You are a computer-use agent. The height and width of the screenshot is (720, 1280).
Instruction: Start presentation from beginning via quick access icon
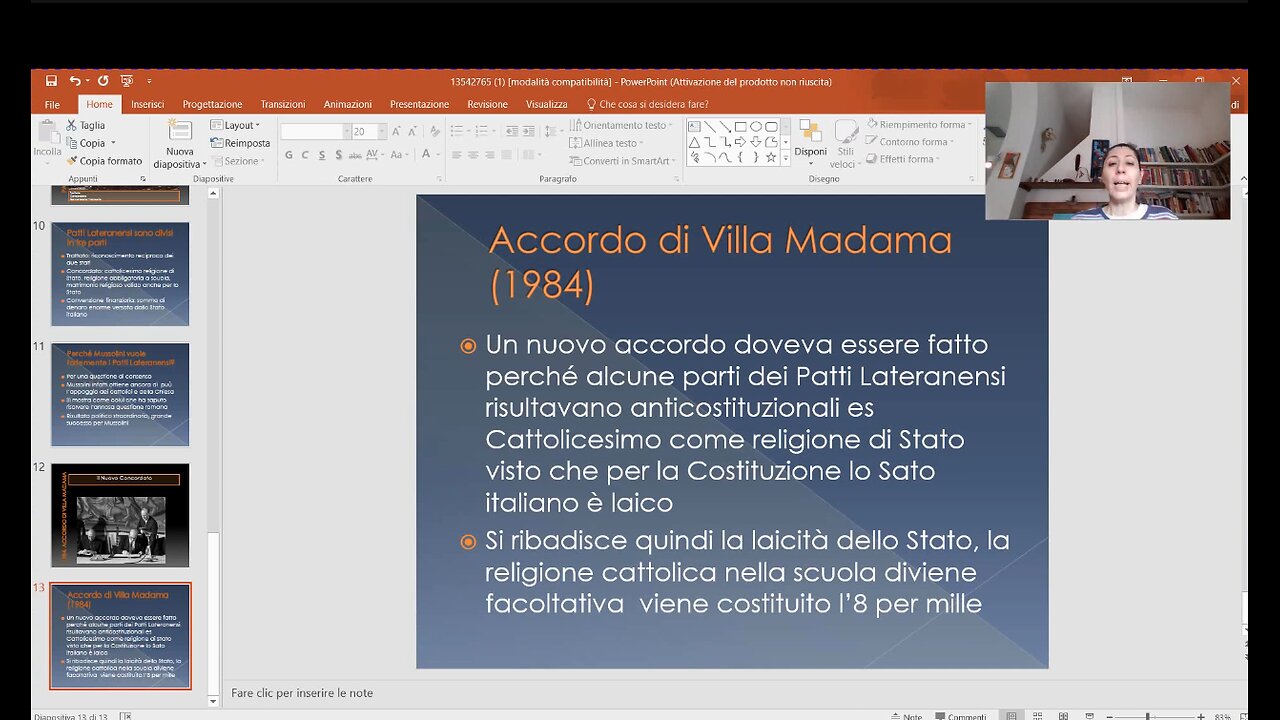tap(127, 81)
